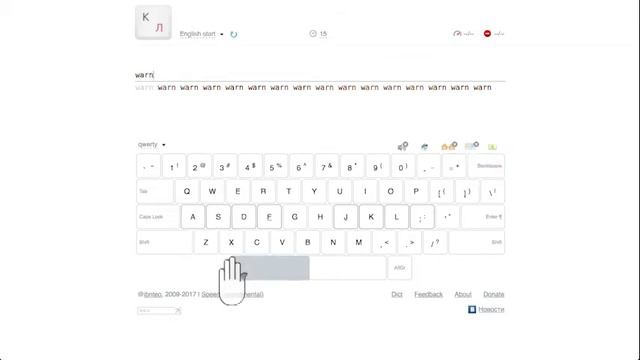Click the semicolon colon key
The width and height of the screenshot is (640, 360).
click(422, 217)
